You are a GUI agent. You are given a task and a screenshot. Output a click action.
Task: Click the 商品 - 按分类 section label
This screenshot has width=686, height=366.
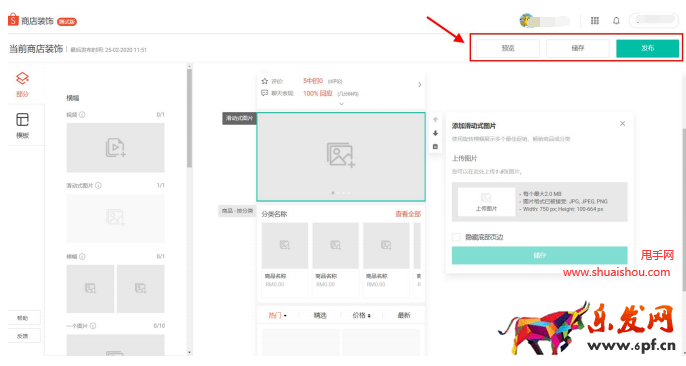pos(237,211)
